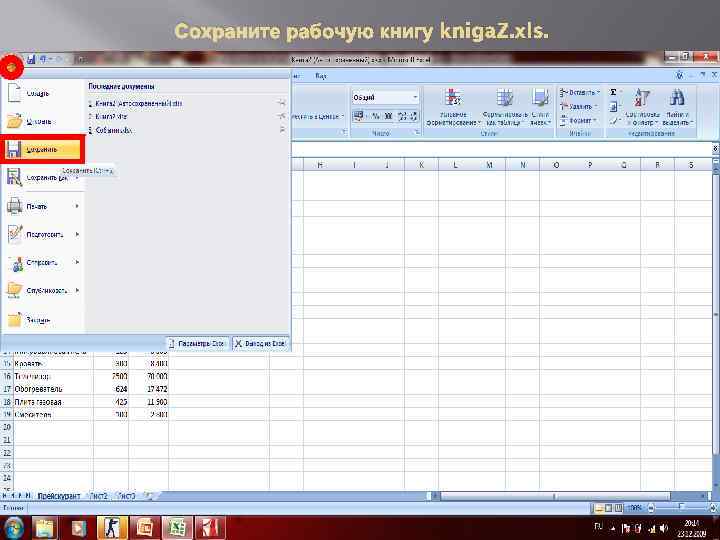
Task: Click Save icon in Quick Access Toolbar
Action: point(31,59)
